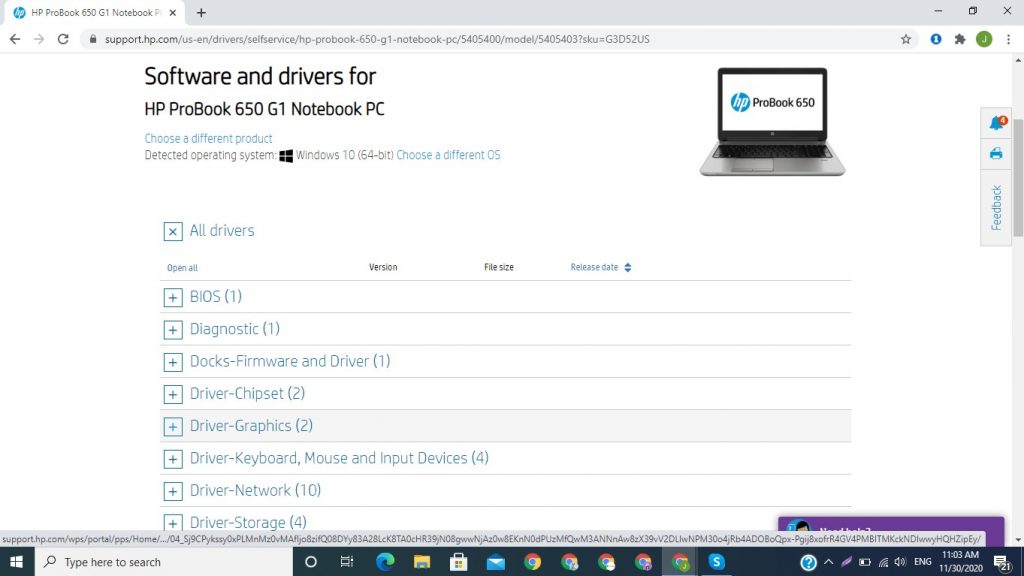Click the Choose a different OS link

point(448,156)
